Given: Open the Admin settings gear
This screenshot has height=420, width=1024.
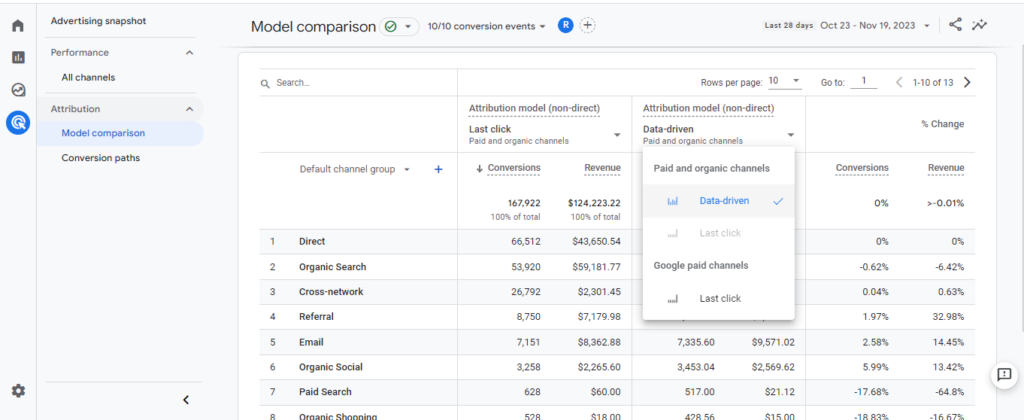Looking at the screenshot, I should [x=18, y=391].
